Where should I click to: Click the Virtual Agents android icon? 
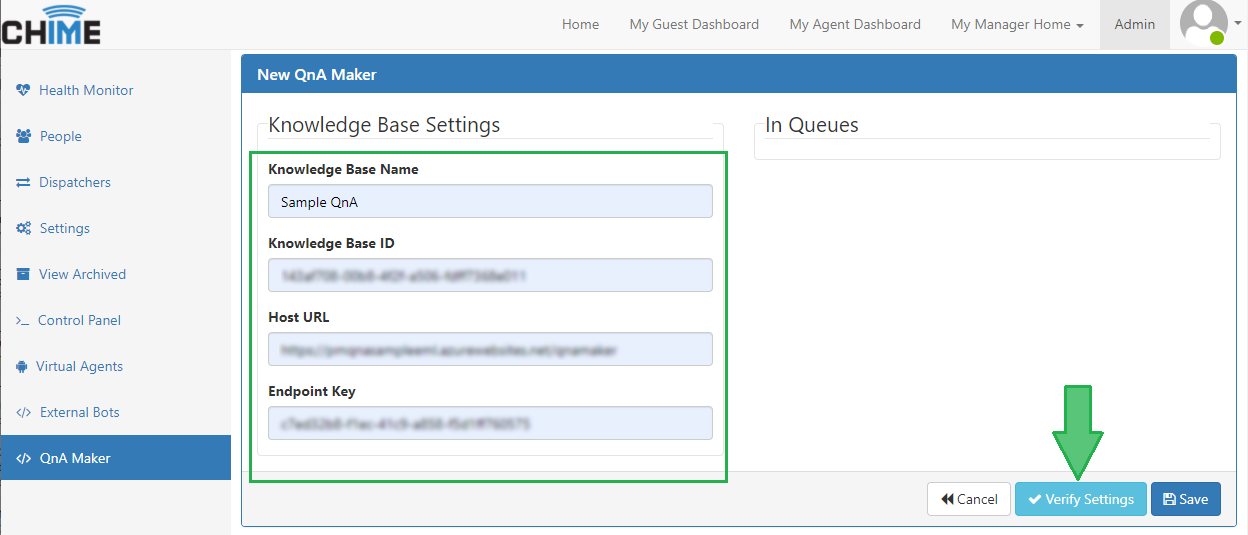coord(22,366)
